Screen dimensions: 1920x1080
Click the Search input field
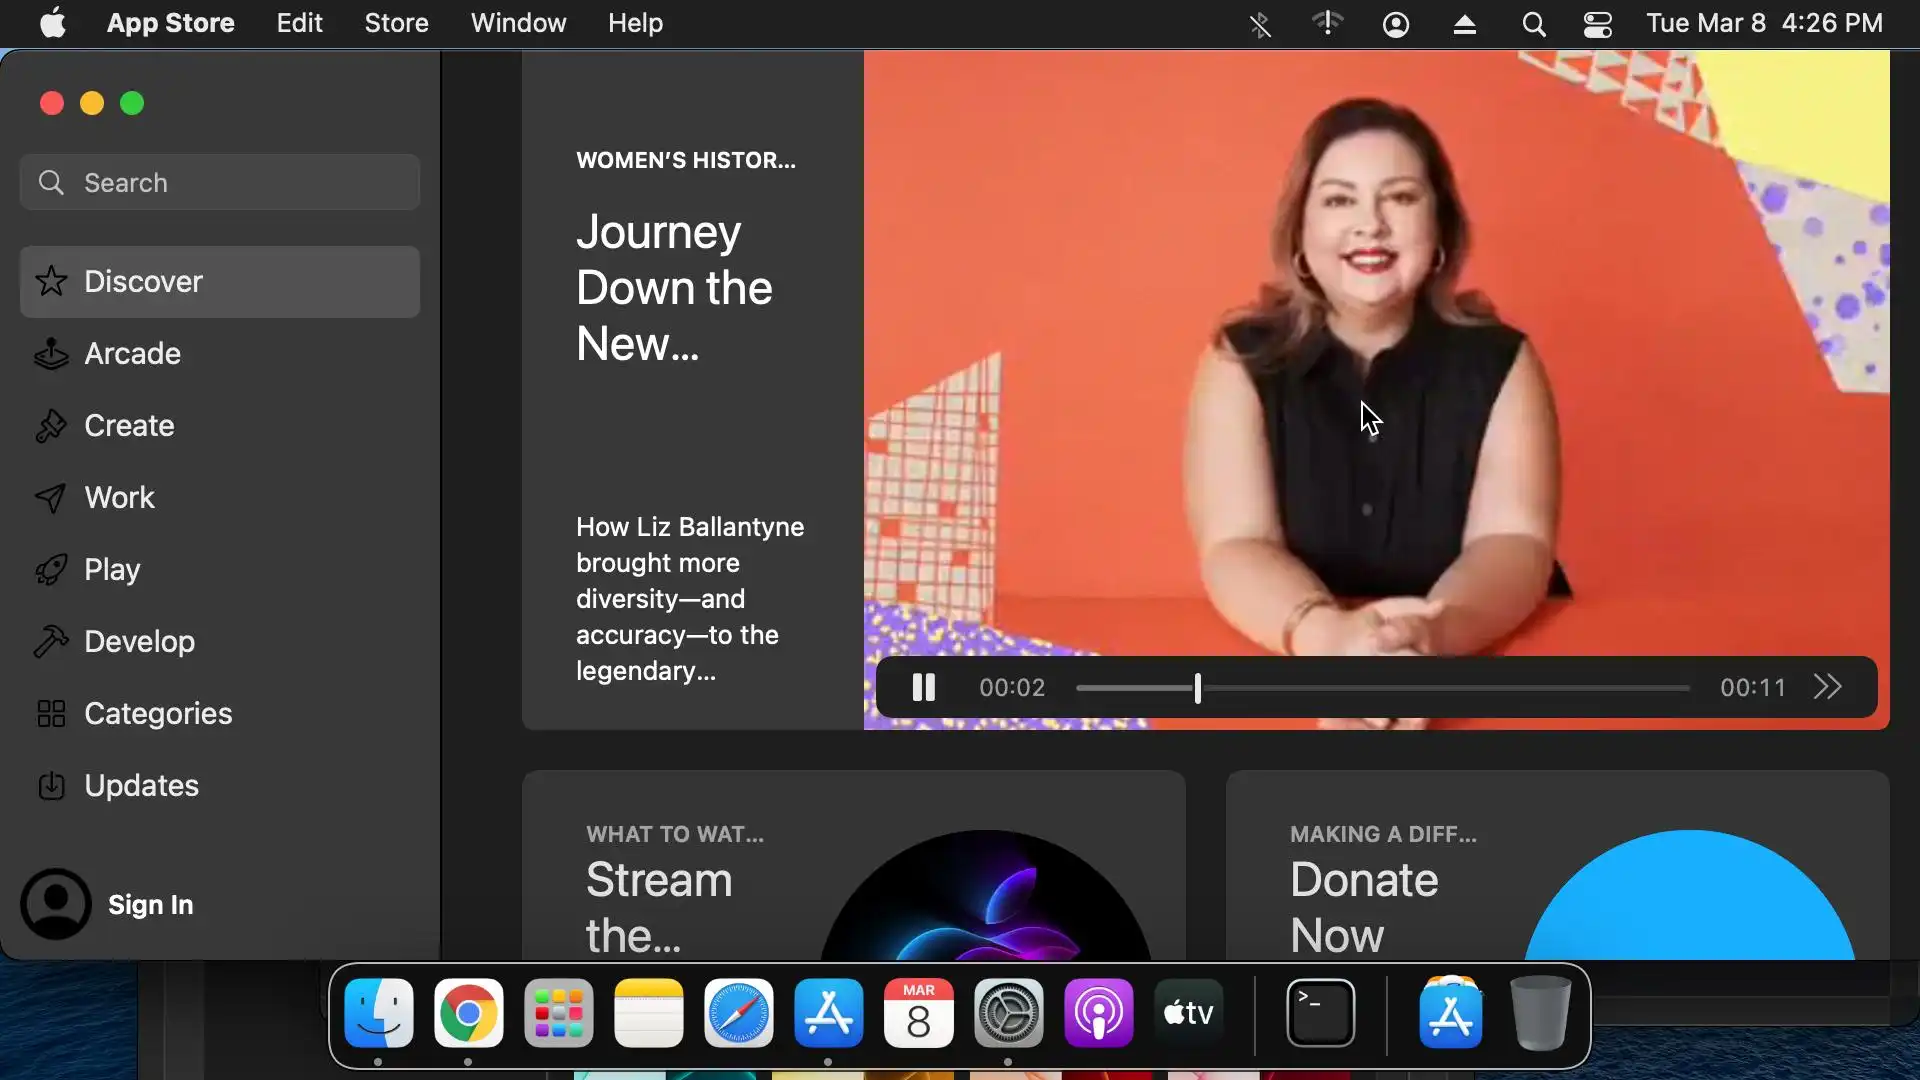pos(220,183)
